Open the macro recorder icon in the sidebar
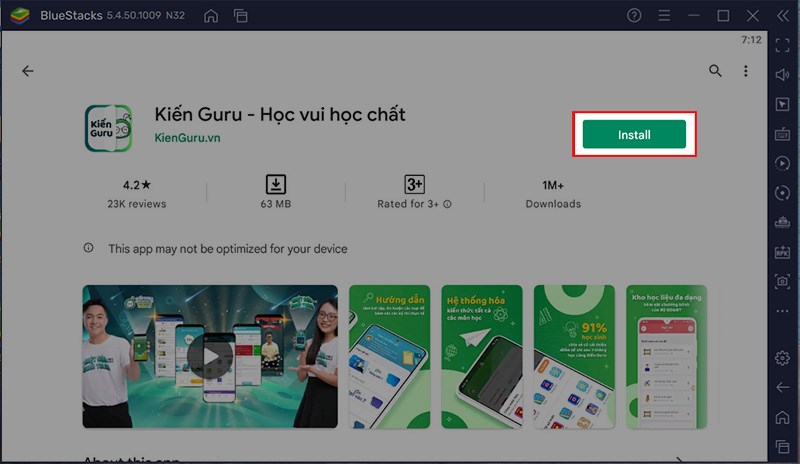This screenshot has width=800, height=464. (782, 222)
